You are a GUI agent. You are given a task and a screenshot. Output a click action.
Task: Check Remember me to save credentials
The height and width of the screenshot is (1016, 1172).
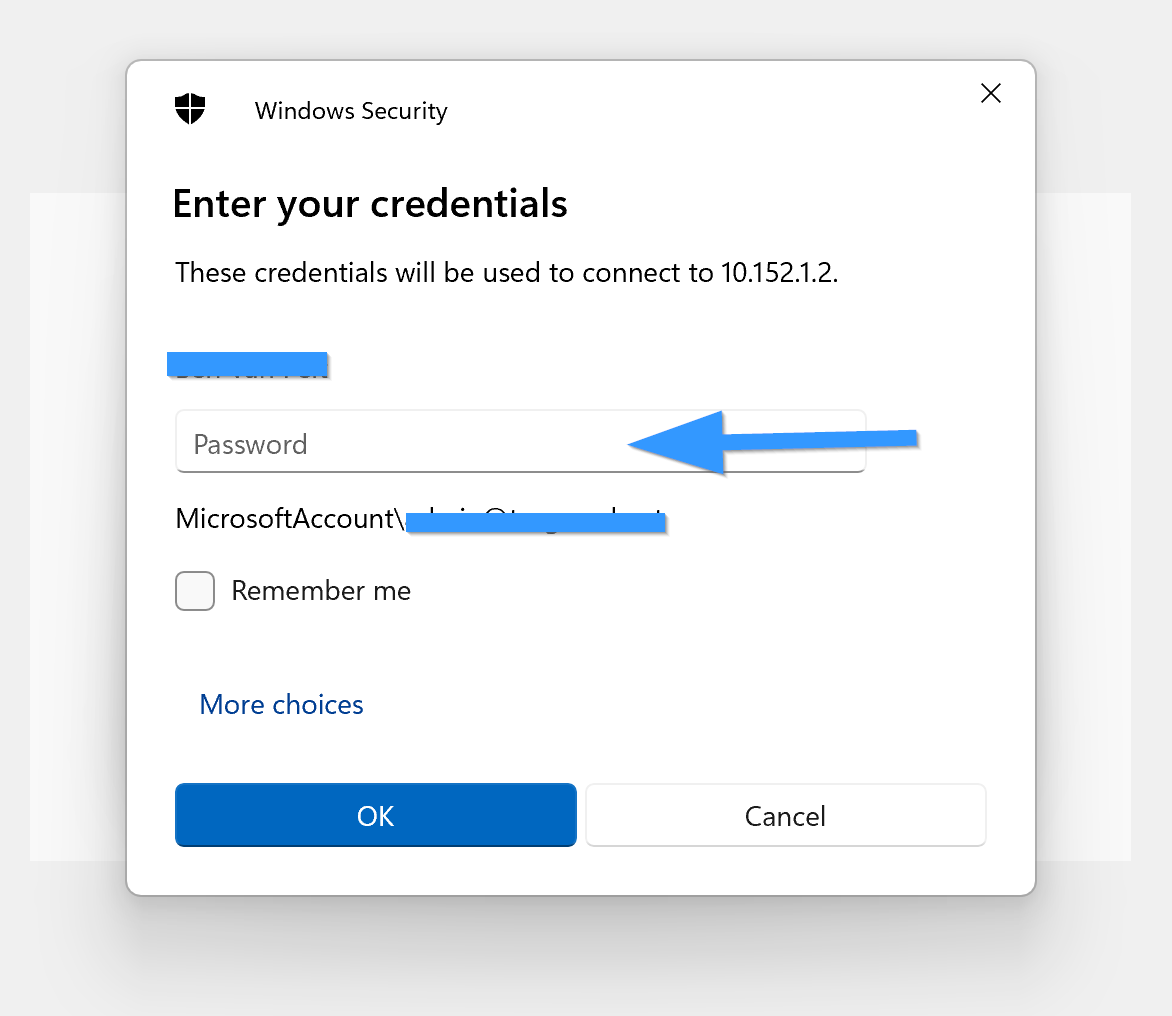point(195,591)
